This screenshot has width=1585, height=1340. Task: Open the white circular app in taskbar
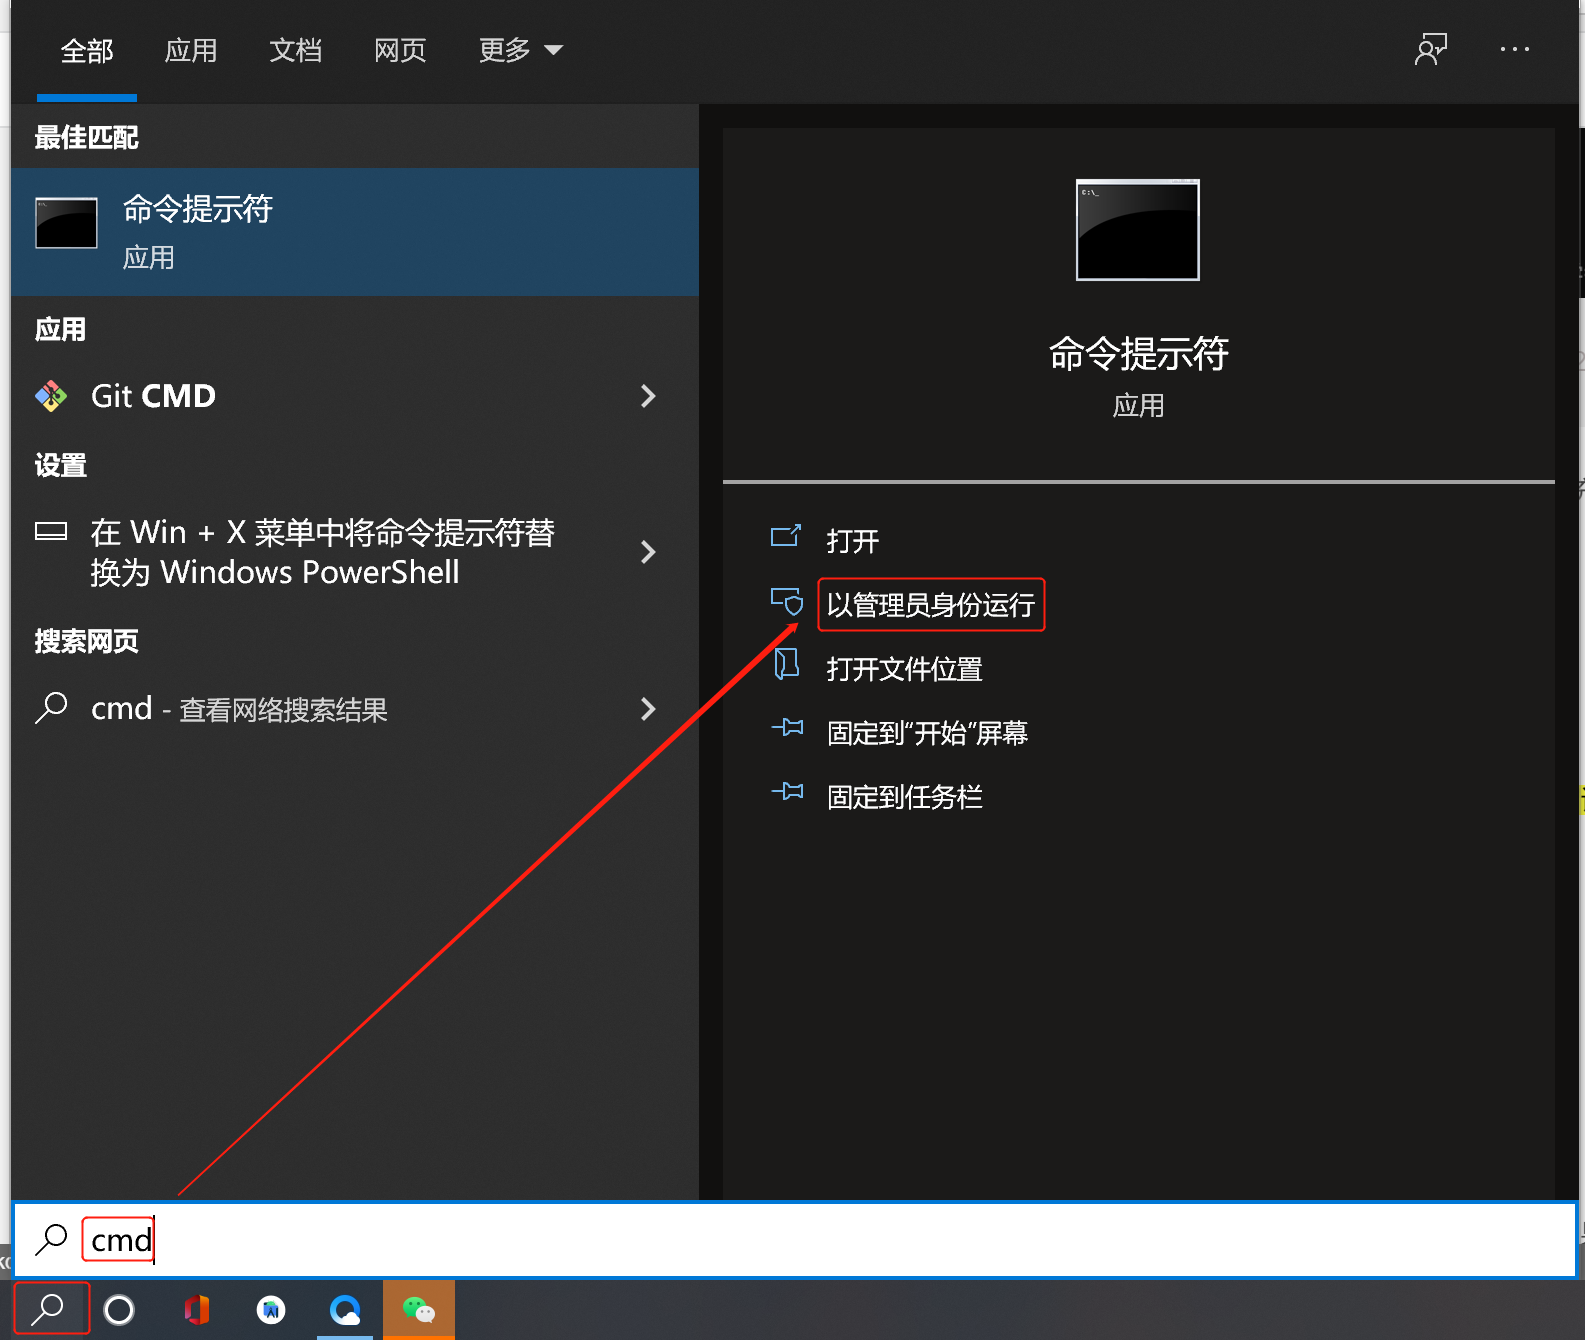[x=271, y=1309]
